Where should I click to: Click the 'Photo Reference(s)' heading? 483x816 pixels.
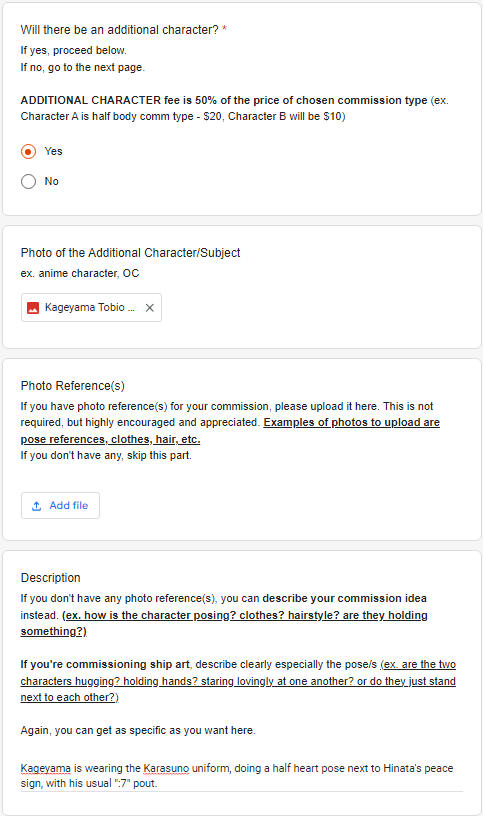pos(73,386)
